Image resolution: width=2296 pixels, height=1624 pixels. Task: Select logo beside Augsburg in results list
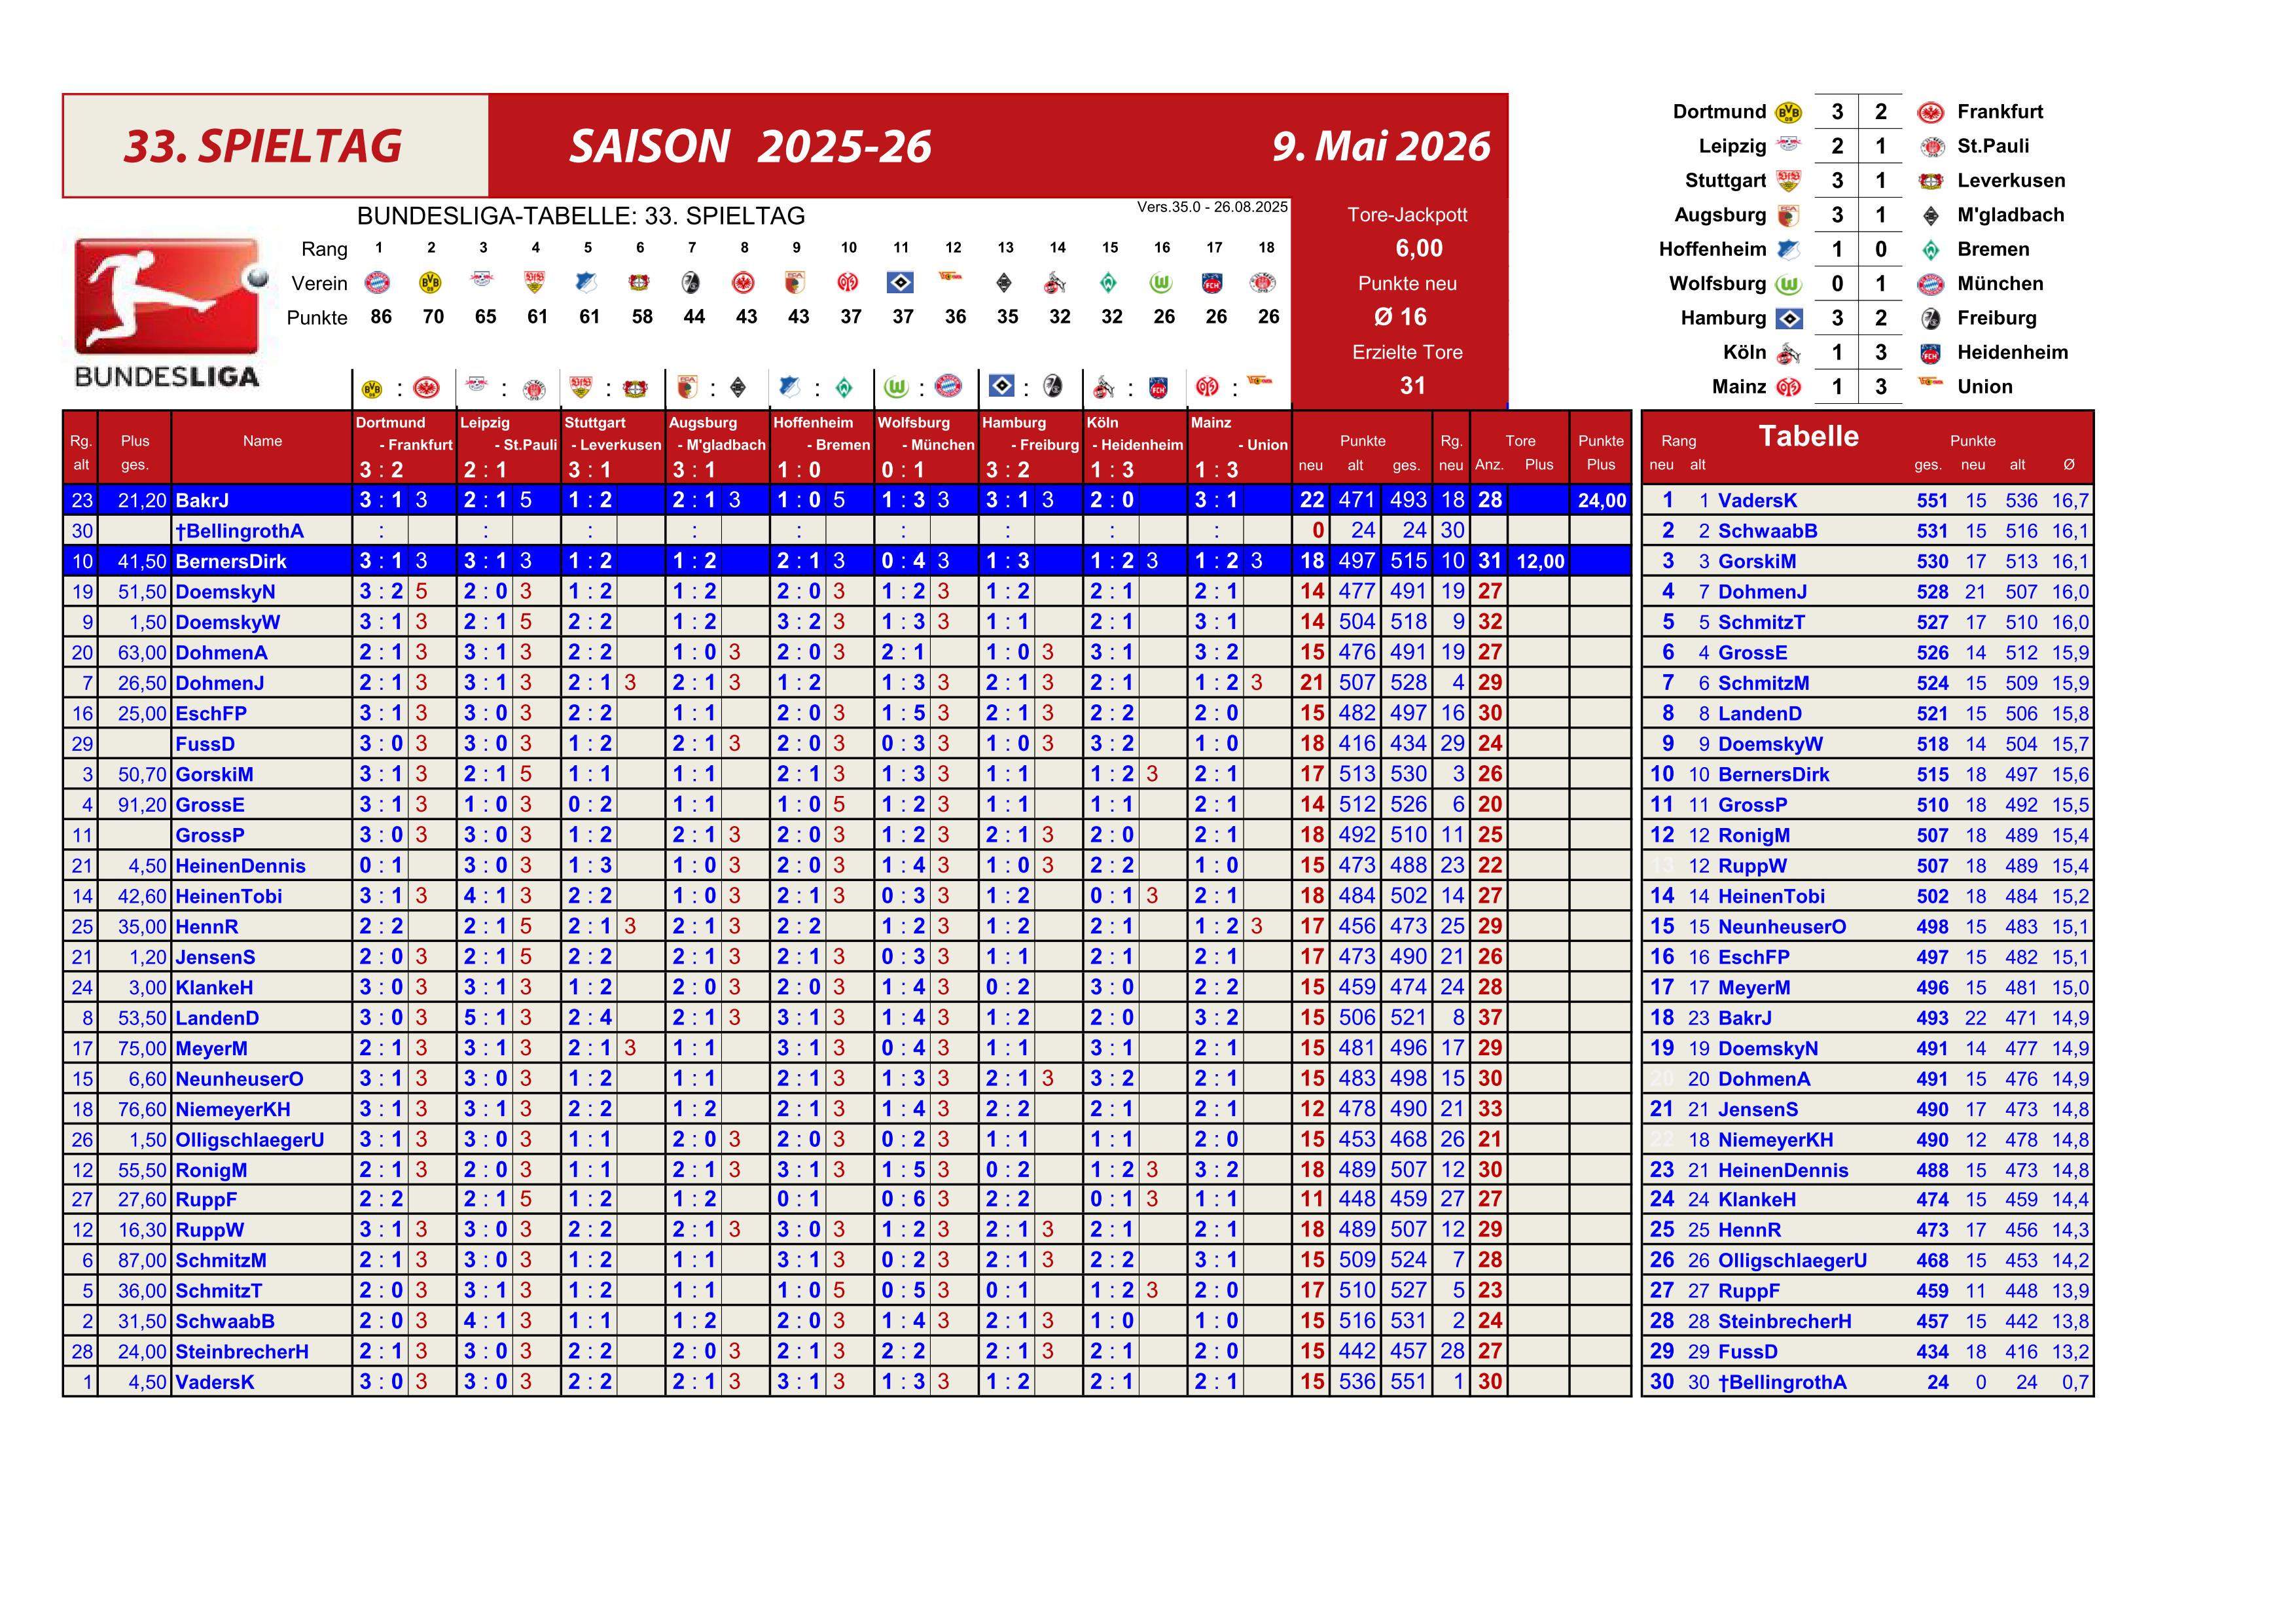(x=1789, y=215)
